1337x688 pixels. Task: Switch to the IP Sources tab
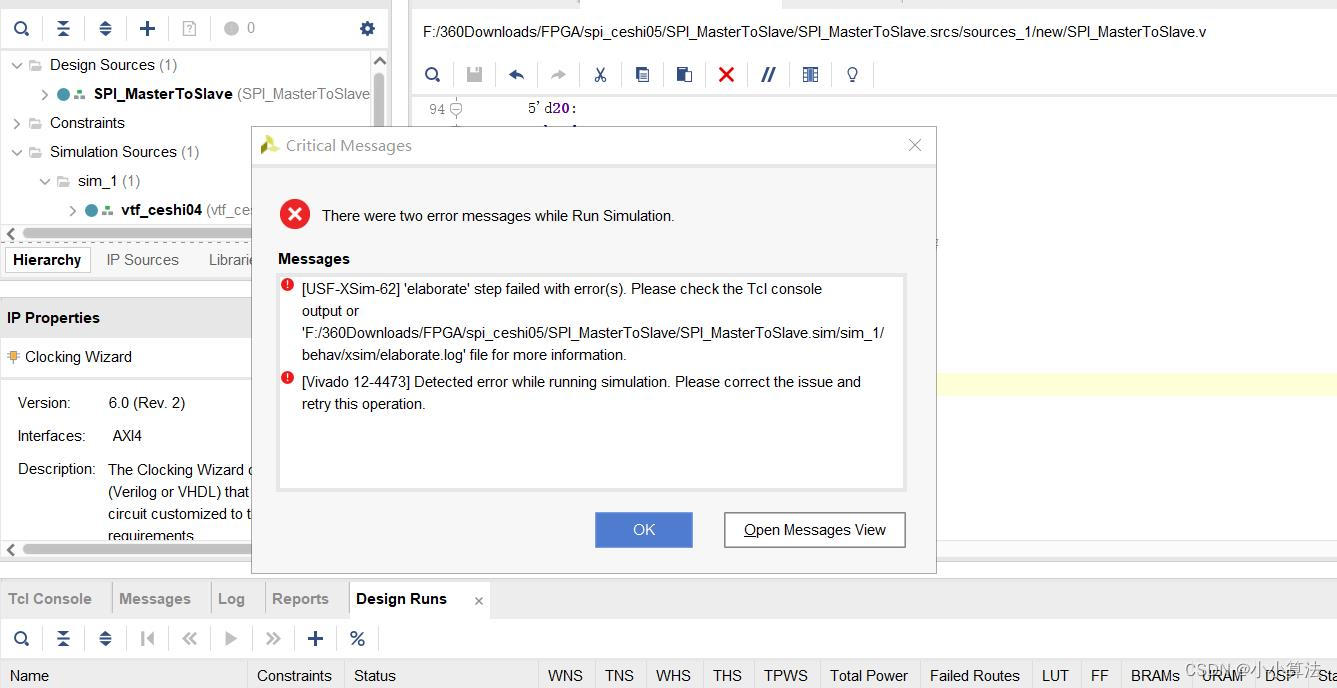click(x=143, y=260)
